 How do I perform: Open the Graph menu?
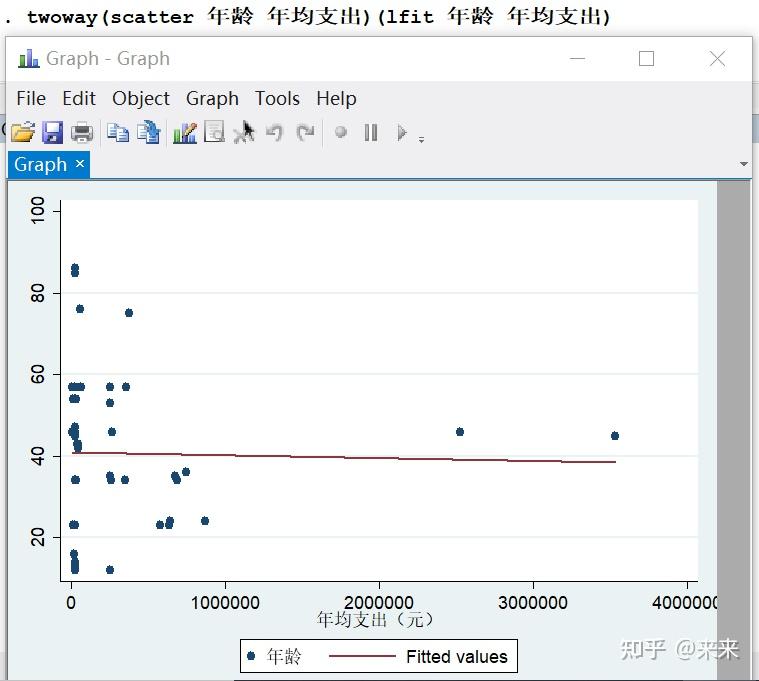(212, 99)
